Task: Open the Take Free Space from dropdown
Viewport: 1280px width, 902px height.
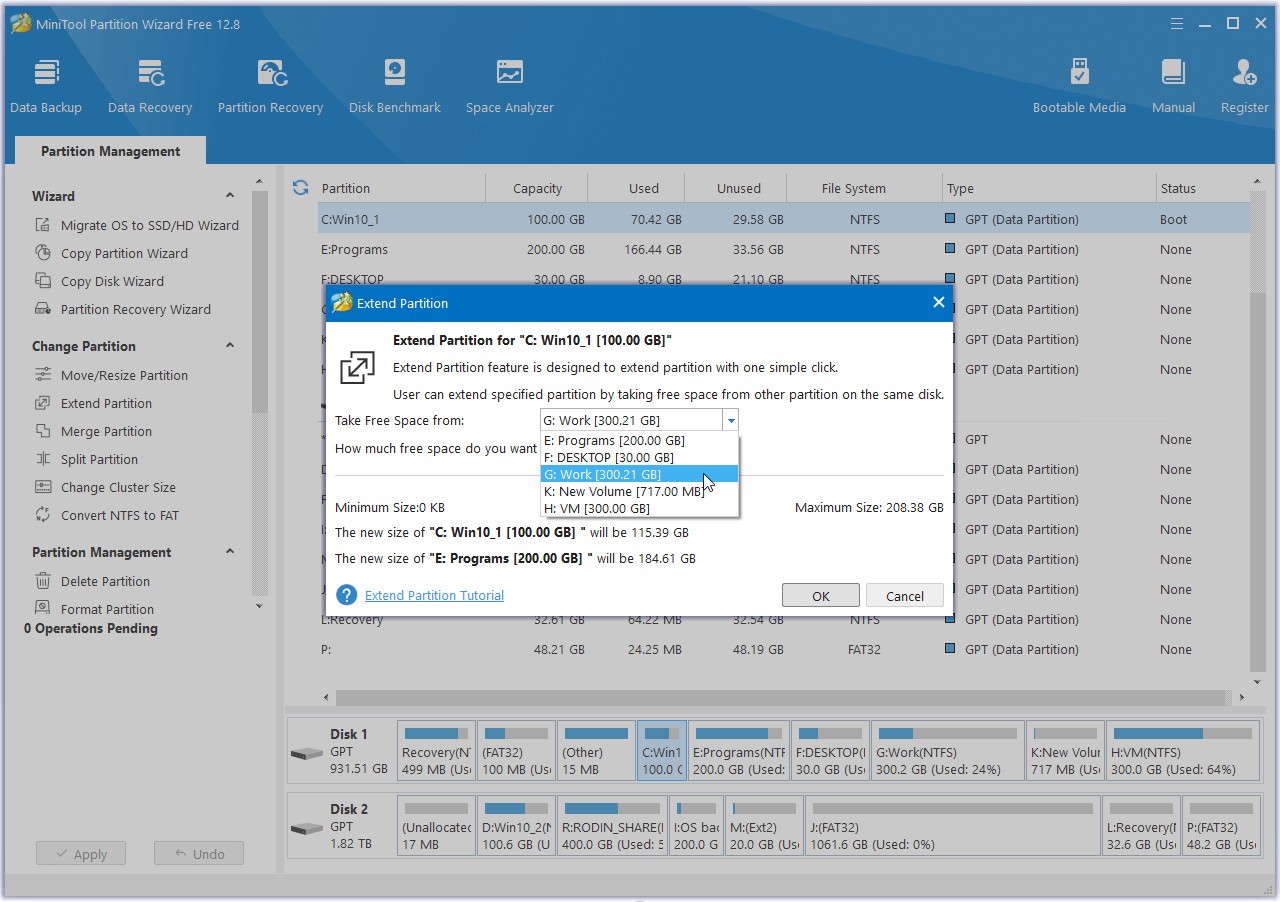Action: [x=731, y=420]
